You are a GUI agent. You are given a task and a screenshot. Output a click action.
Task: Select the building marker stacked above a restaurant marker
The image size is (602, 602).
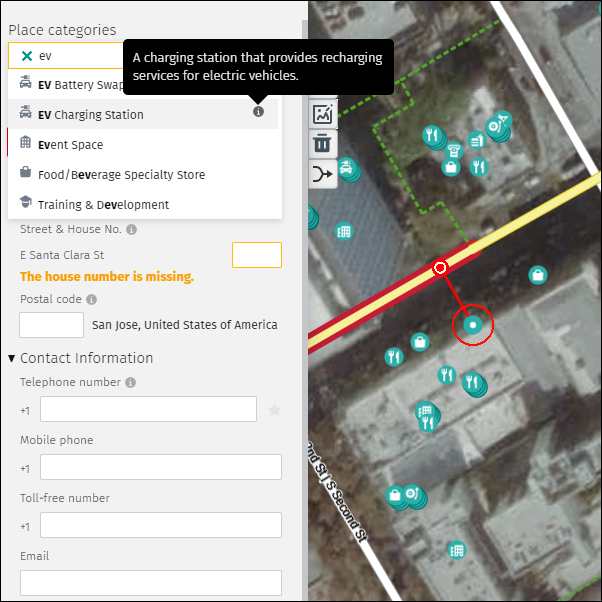tap(426, 412)
